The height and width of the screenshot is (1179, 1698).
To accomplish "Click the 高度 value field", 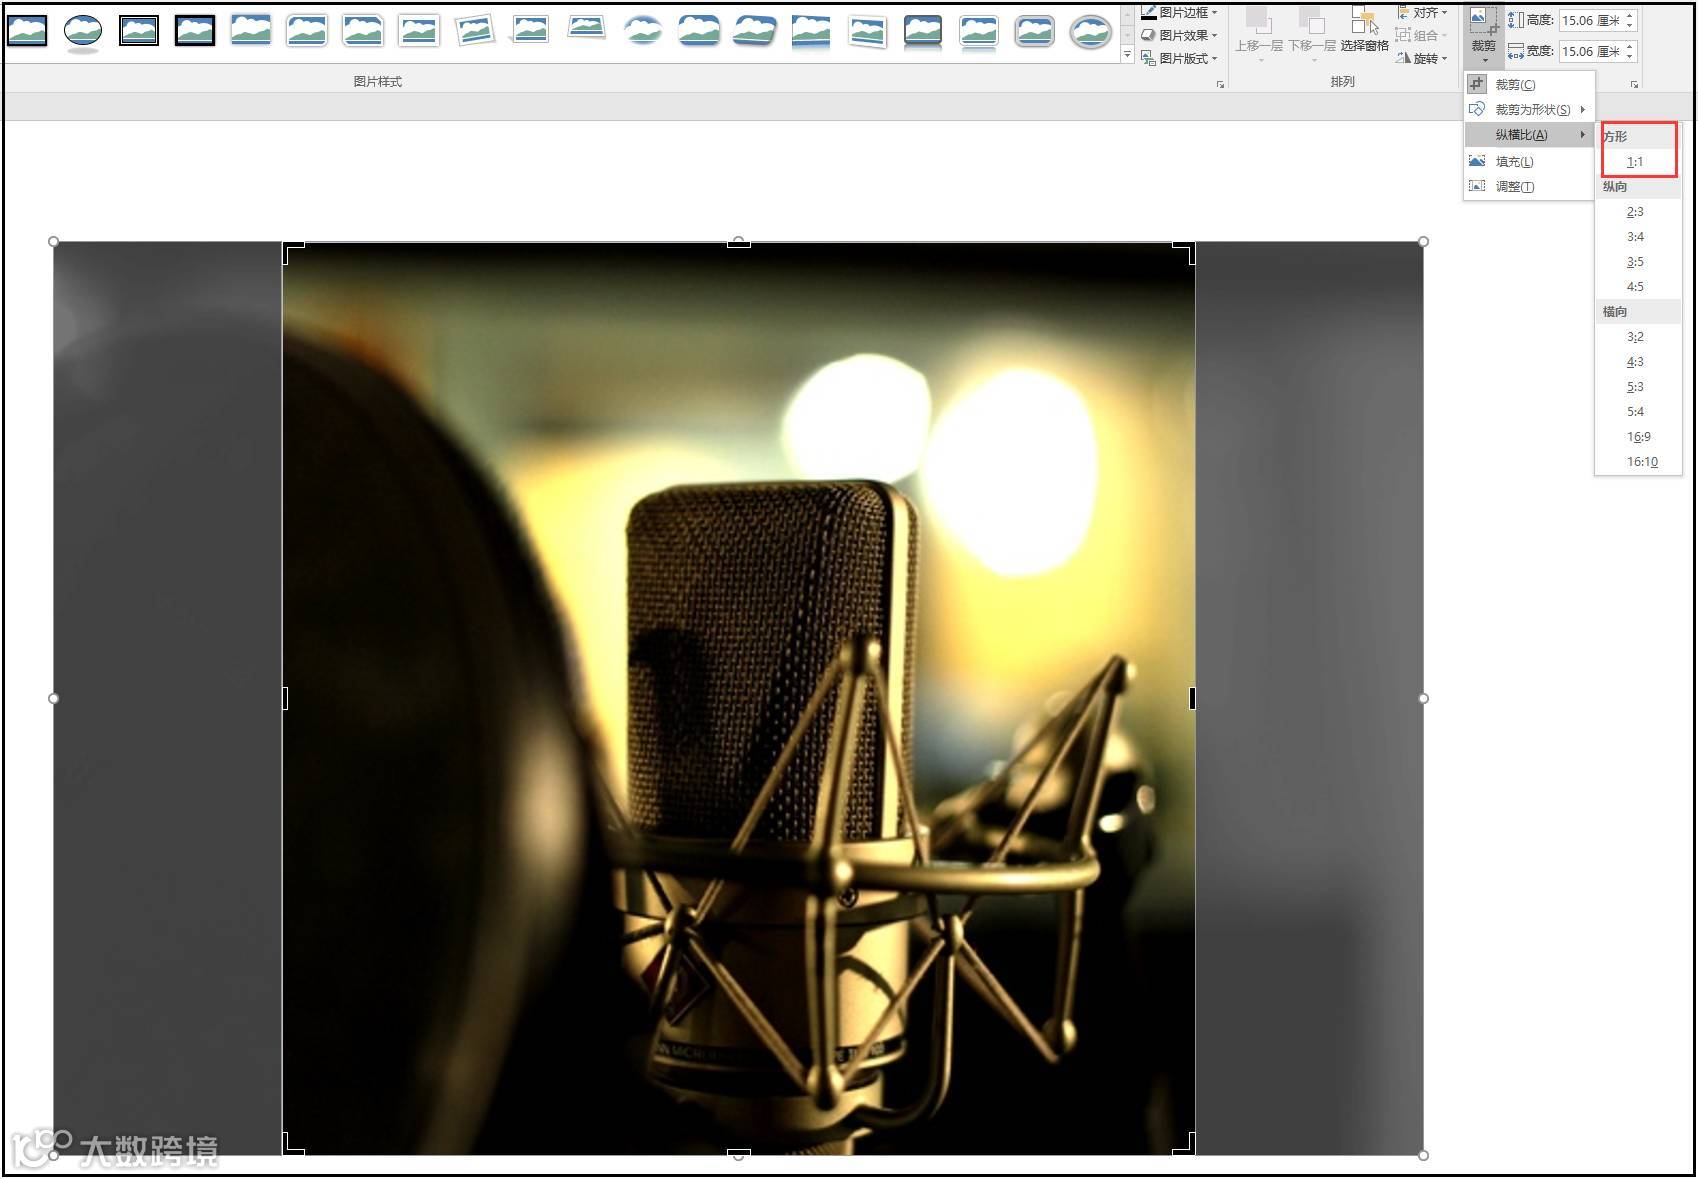I will click(1591, 20).
